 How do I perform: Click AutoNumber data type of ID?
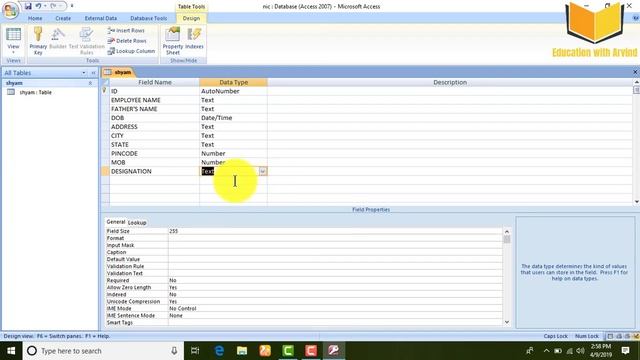pos(233,91)
